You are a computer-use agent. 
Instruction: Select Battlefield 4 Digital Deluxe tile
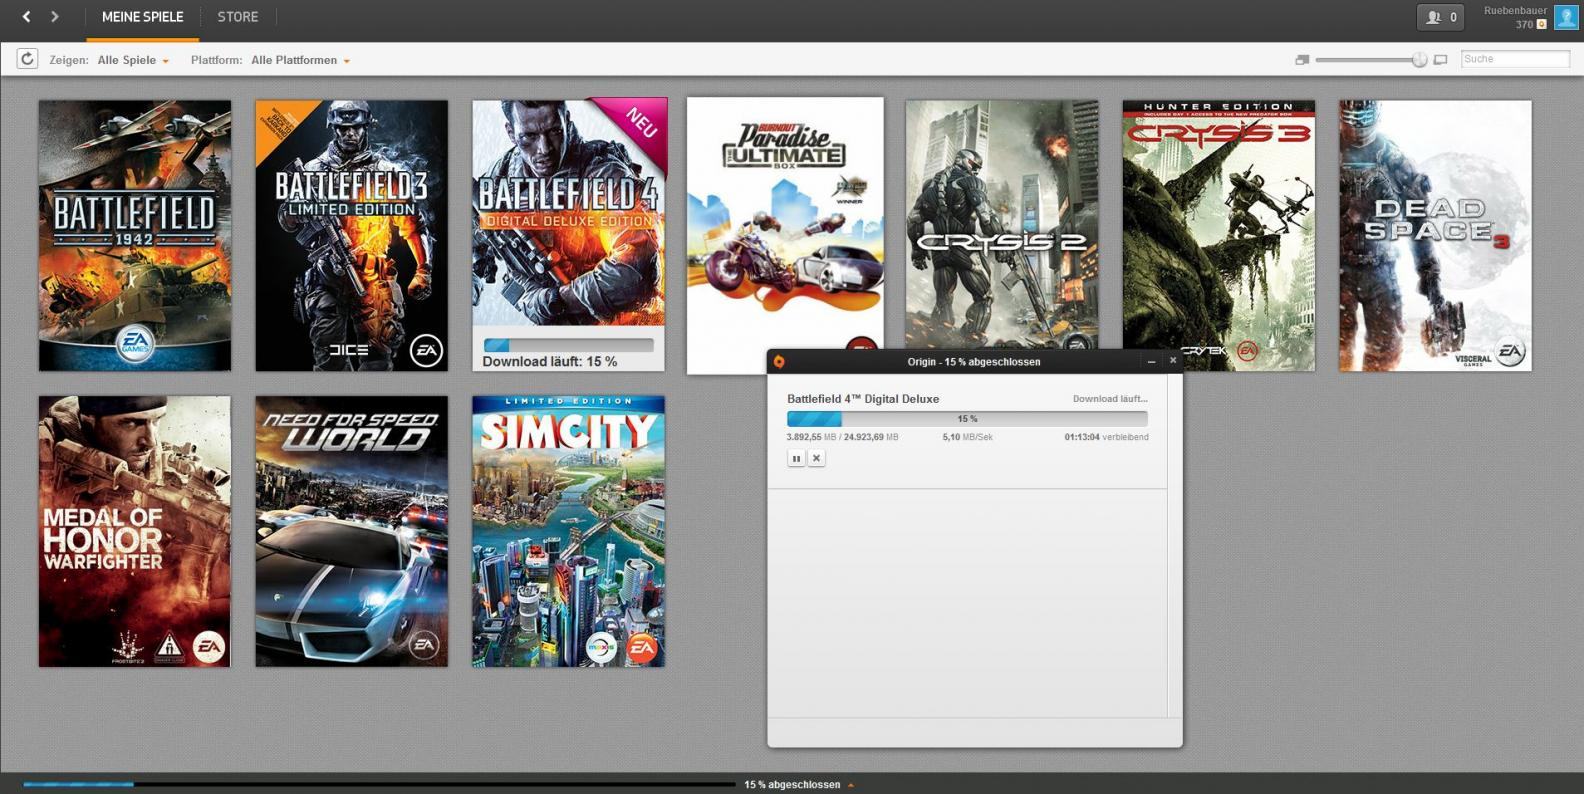[x=569, y=235]
